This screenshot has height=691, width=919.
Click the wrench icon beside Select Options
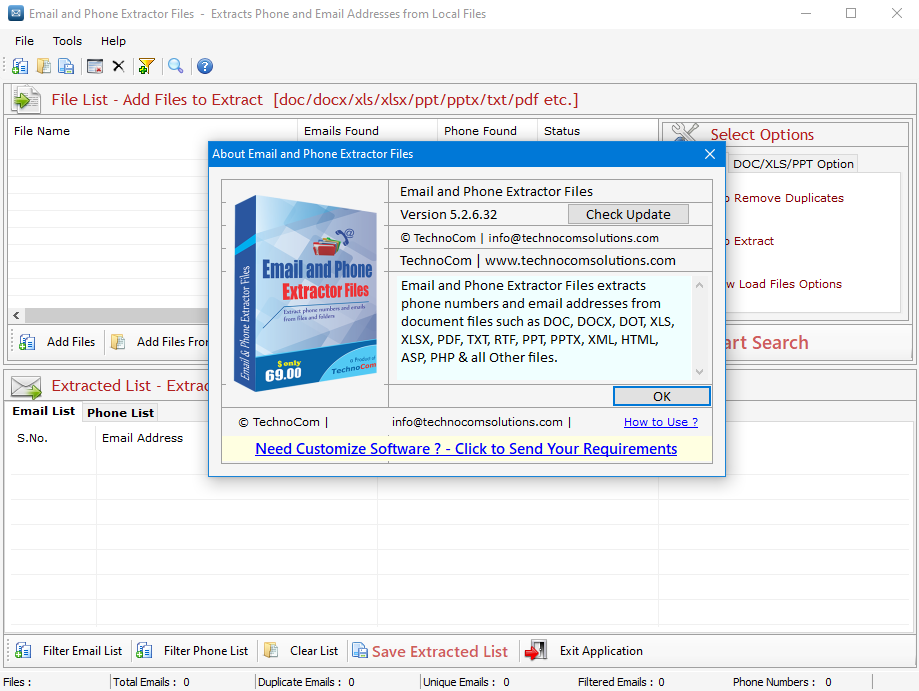point(685,132)
